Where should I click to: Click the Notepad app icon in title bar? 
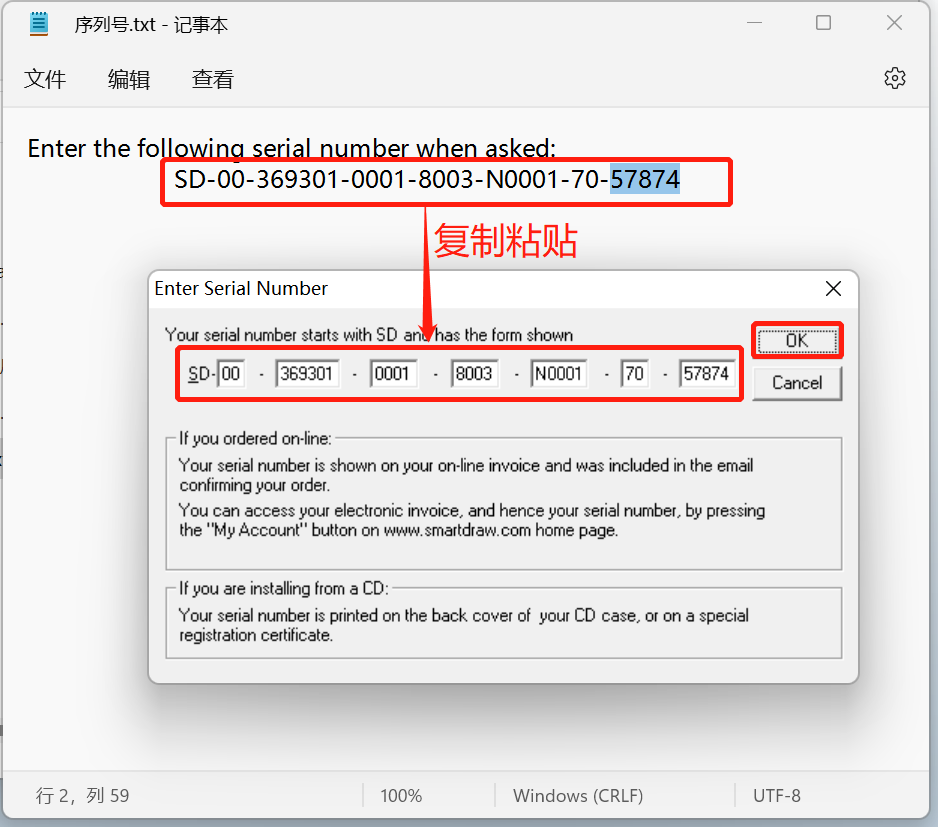(x=39, y=24)
